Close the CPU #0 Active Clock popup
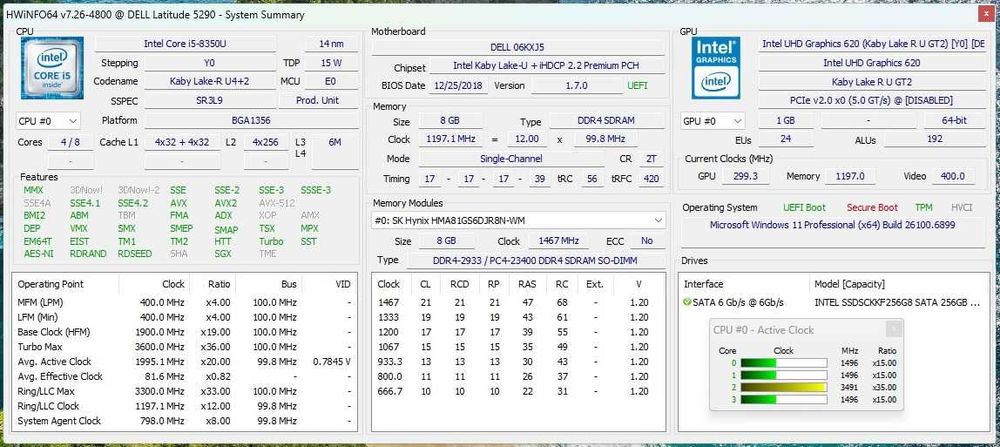Image resolution: width=1000 pixels, height=447 pixels. [x=894, y=329]
